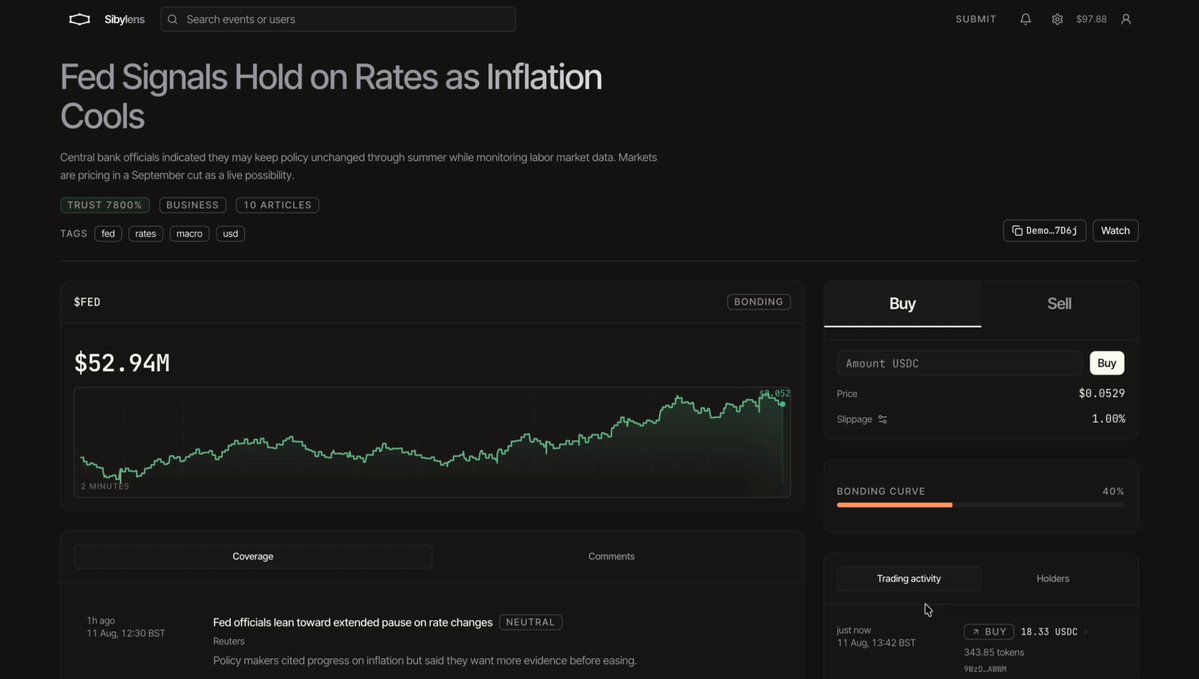This screenshot has height=679, width=1199.
Task: Click the 'rates' tag
Action: click(145, 234)
